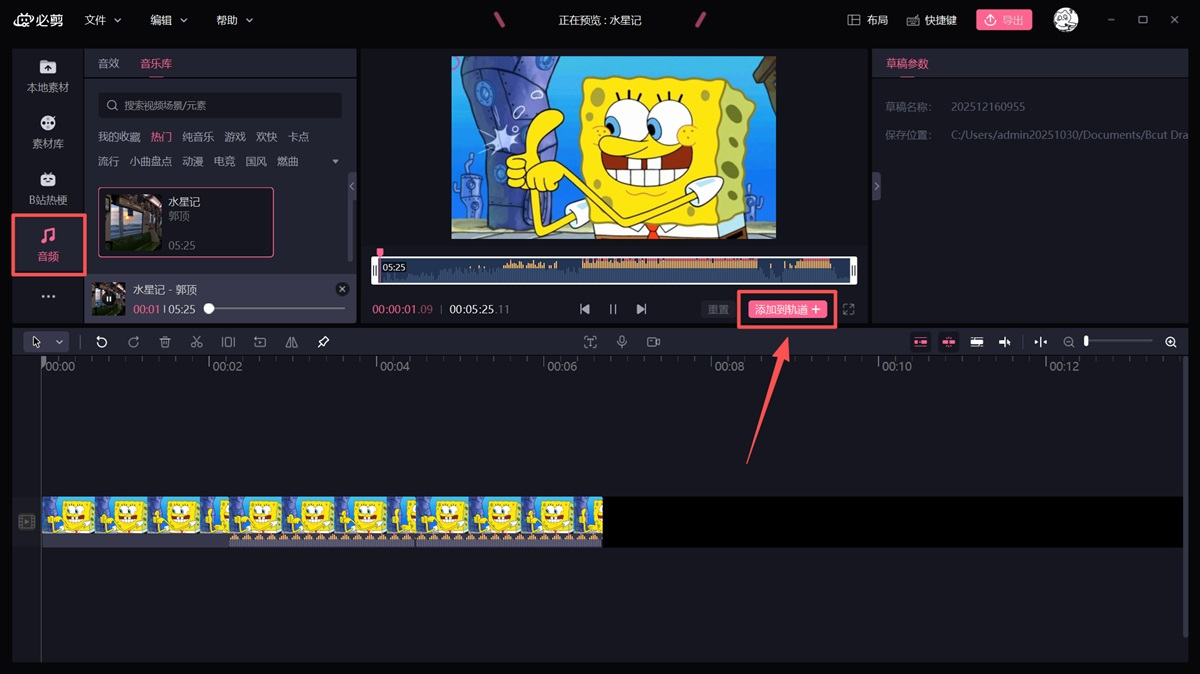The width and height of the screenshot is (1200, 674).
Task: Expand more music categories arrow
Action: 335,162
